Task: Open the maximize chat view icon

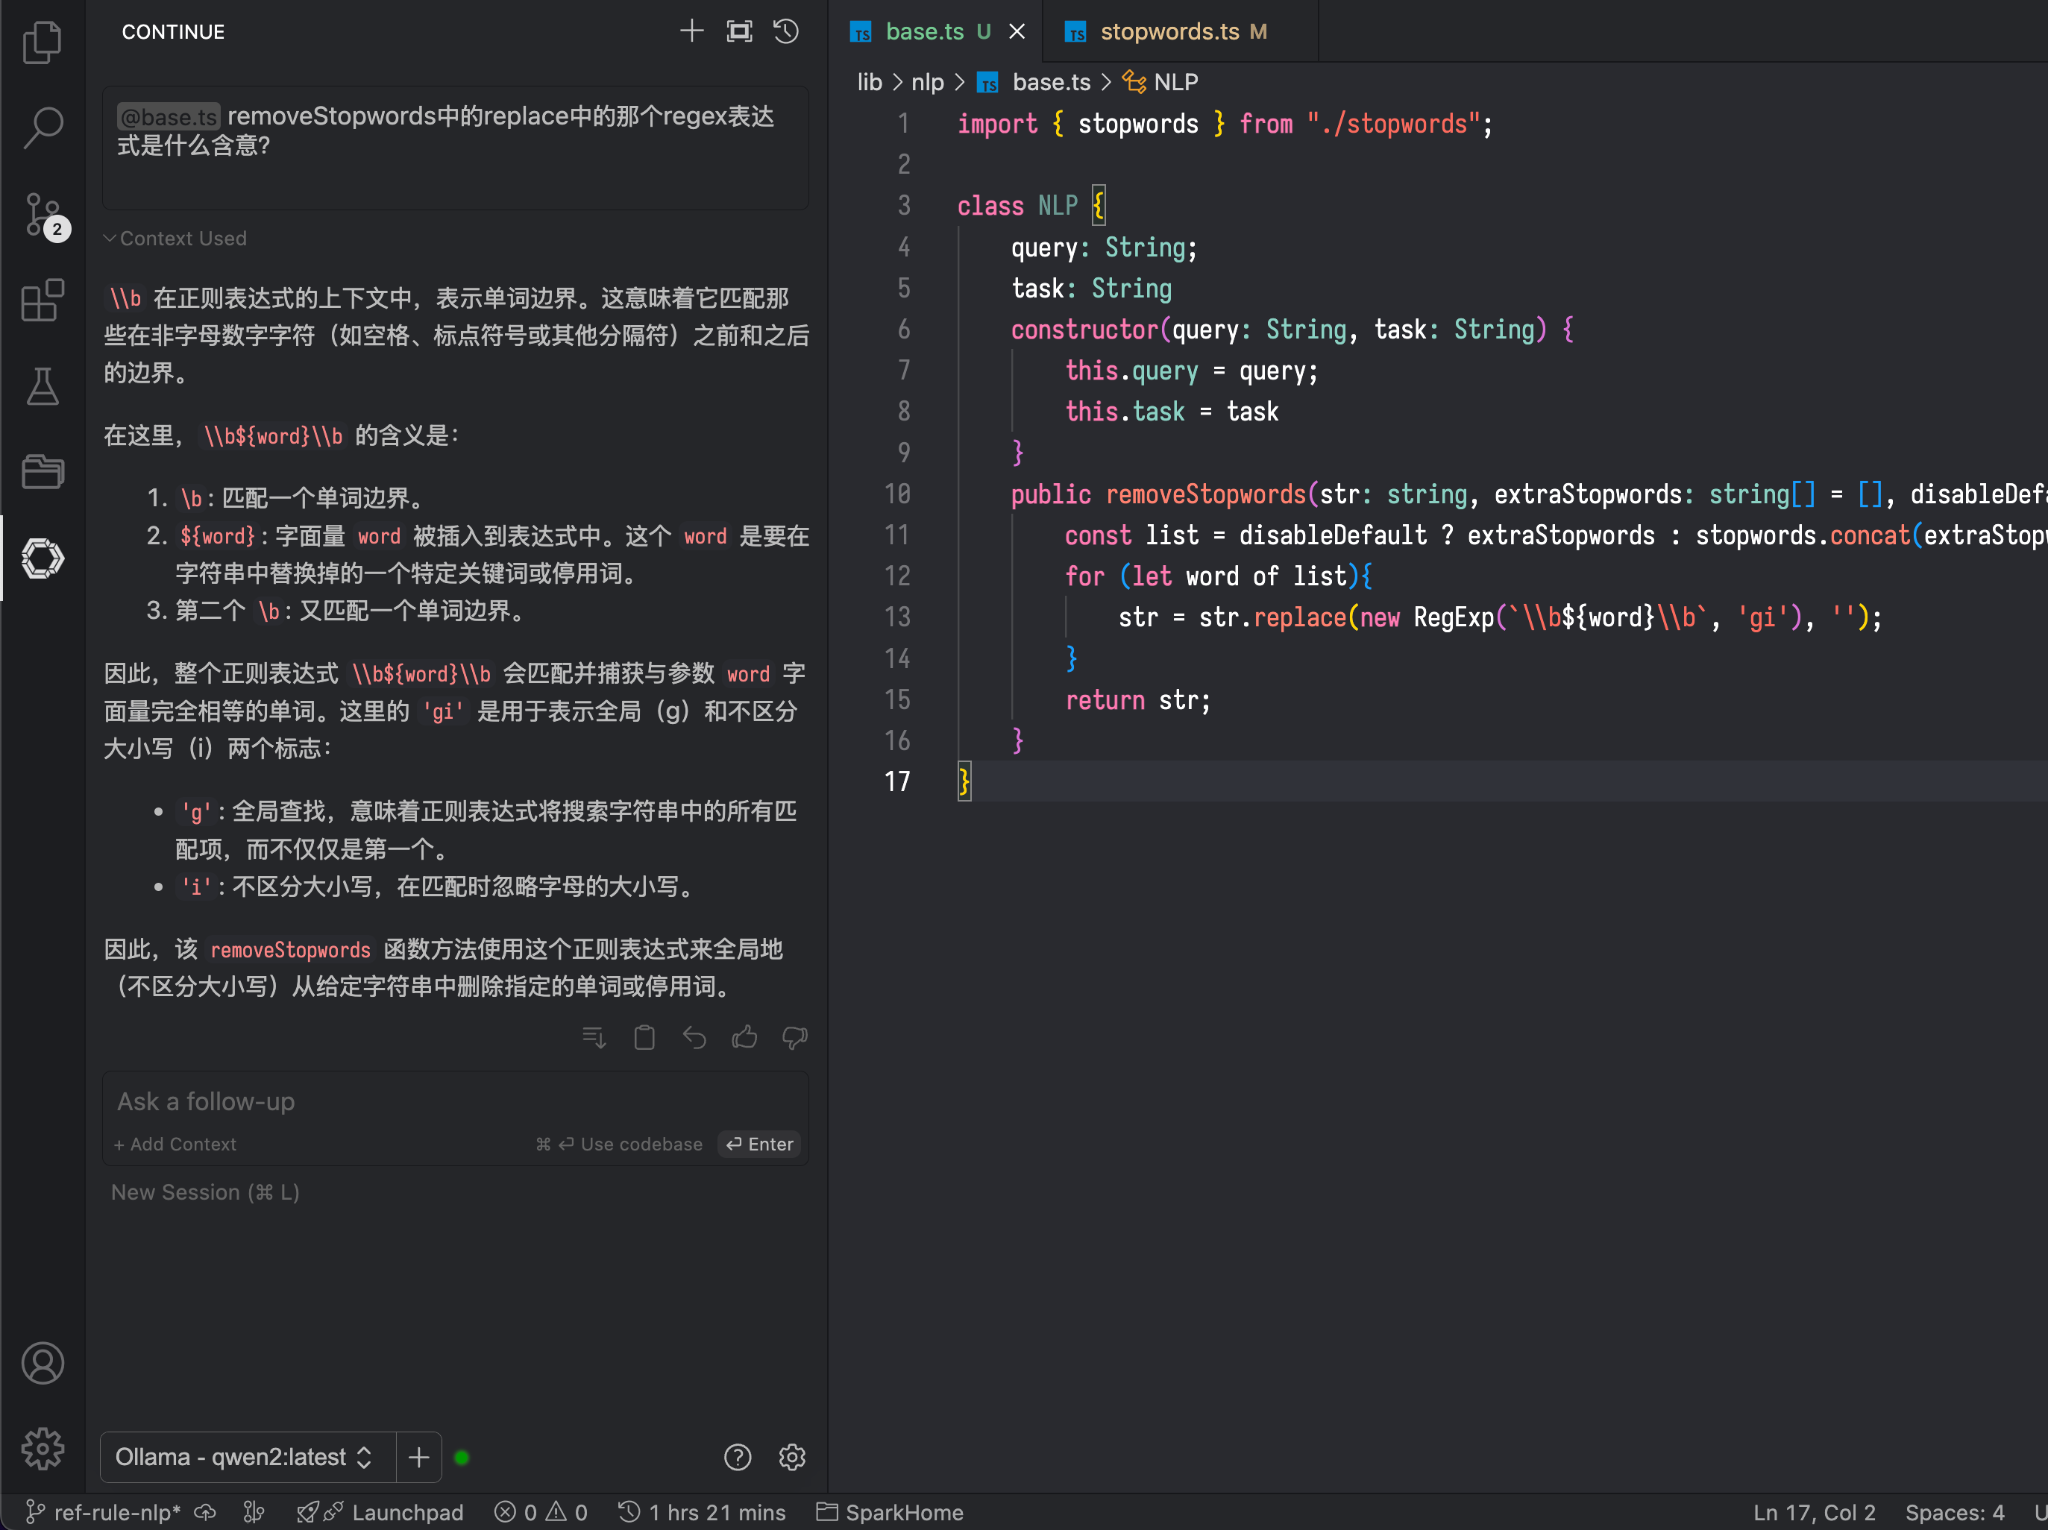Action: [x=738, y=31]
